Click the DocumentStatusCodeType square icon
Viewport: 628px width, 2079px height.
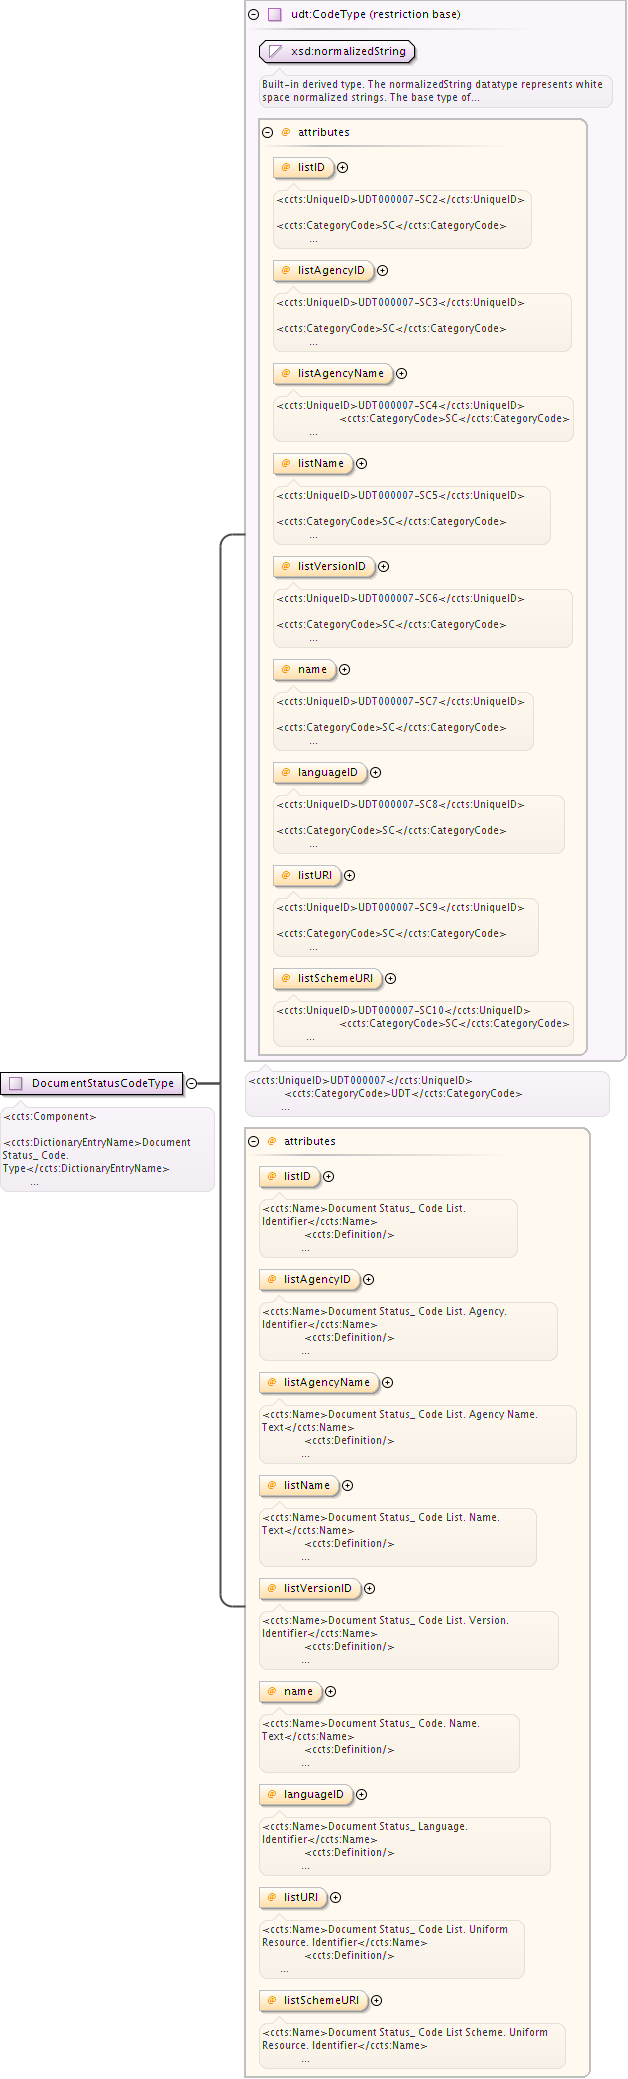click(16, 1083)
